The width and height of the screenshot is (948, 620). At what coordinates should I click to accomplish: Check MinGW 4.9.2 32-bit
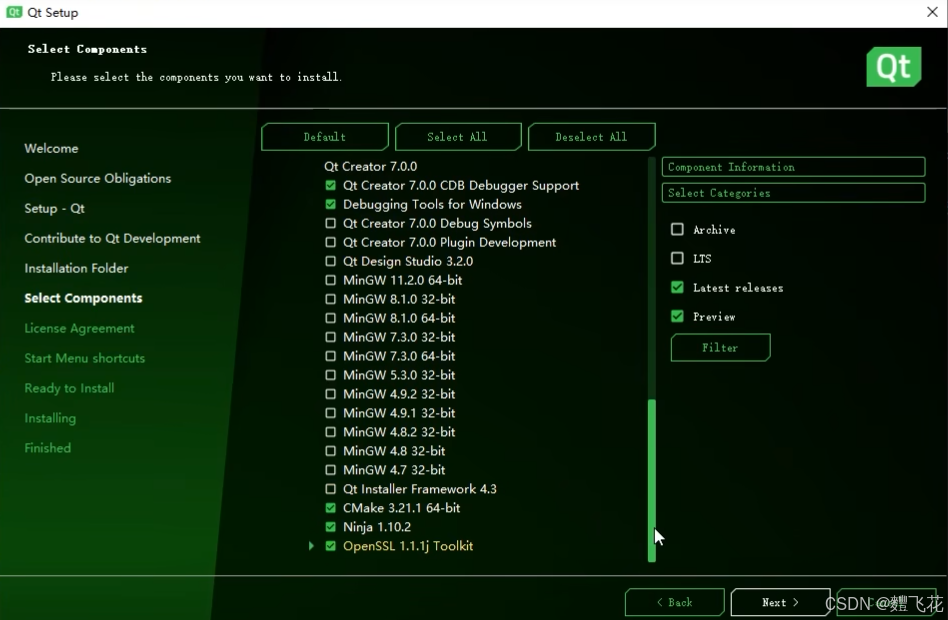pyautogui.click(x=330, y=394)
